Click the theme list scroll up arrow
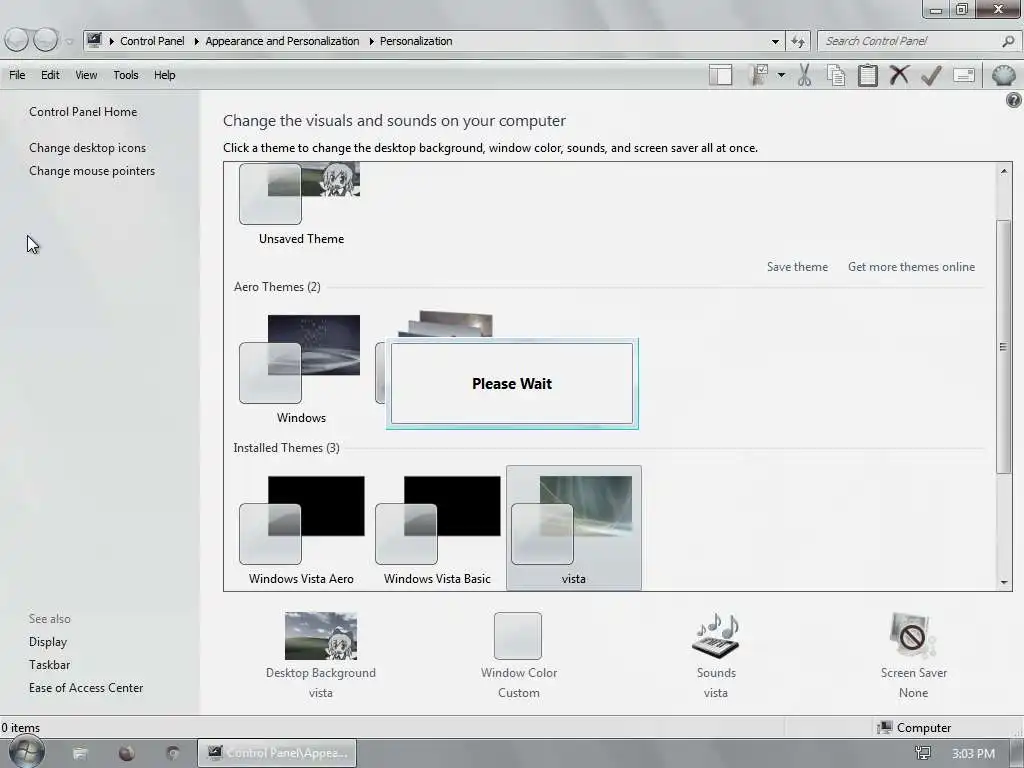Screen dimensions: 1024x768 click(1004, 171)
